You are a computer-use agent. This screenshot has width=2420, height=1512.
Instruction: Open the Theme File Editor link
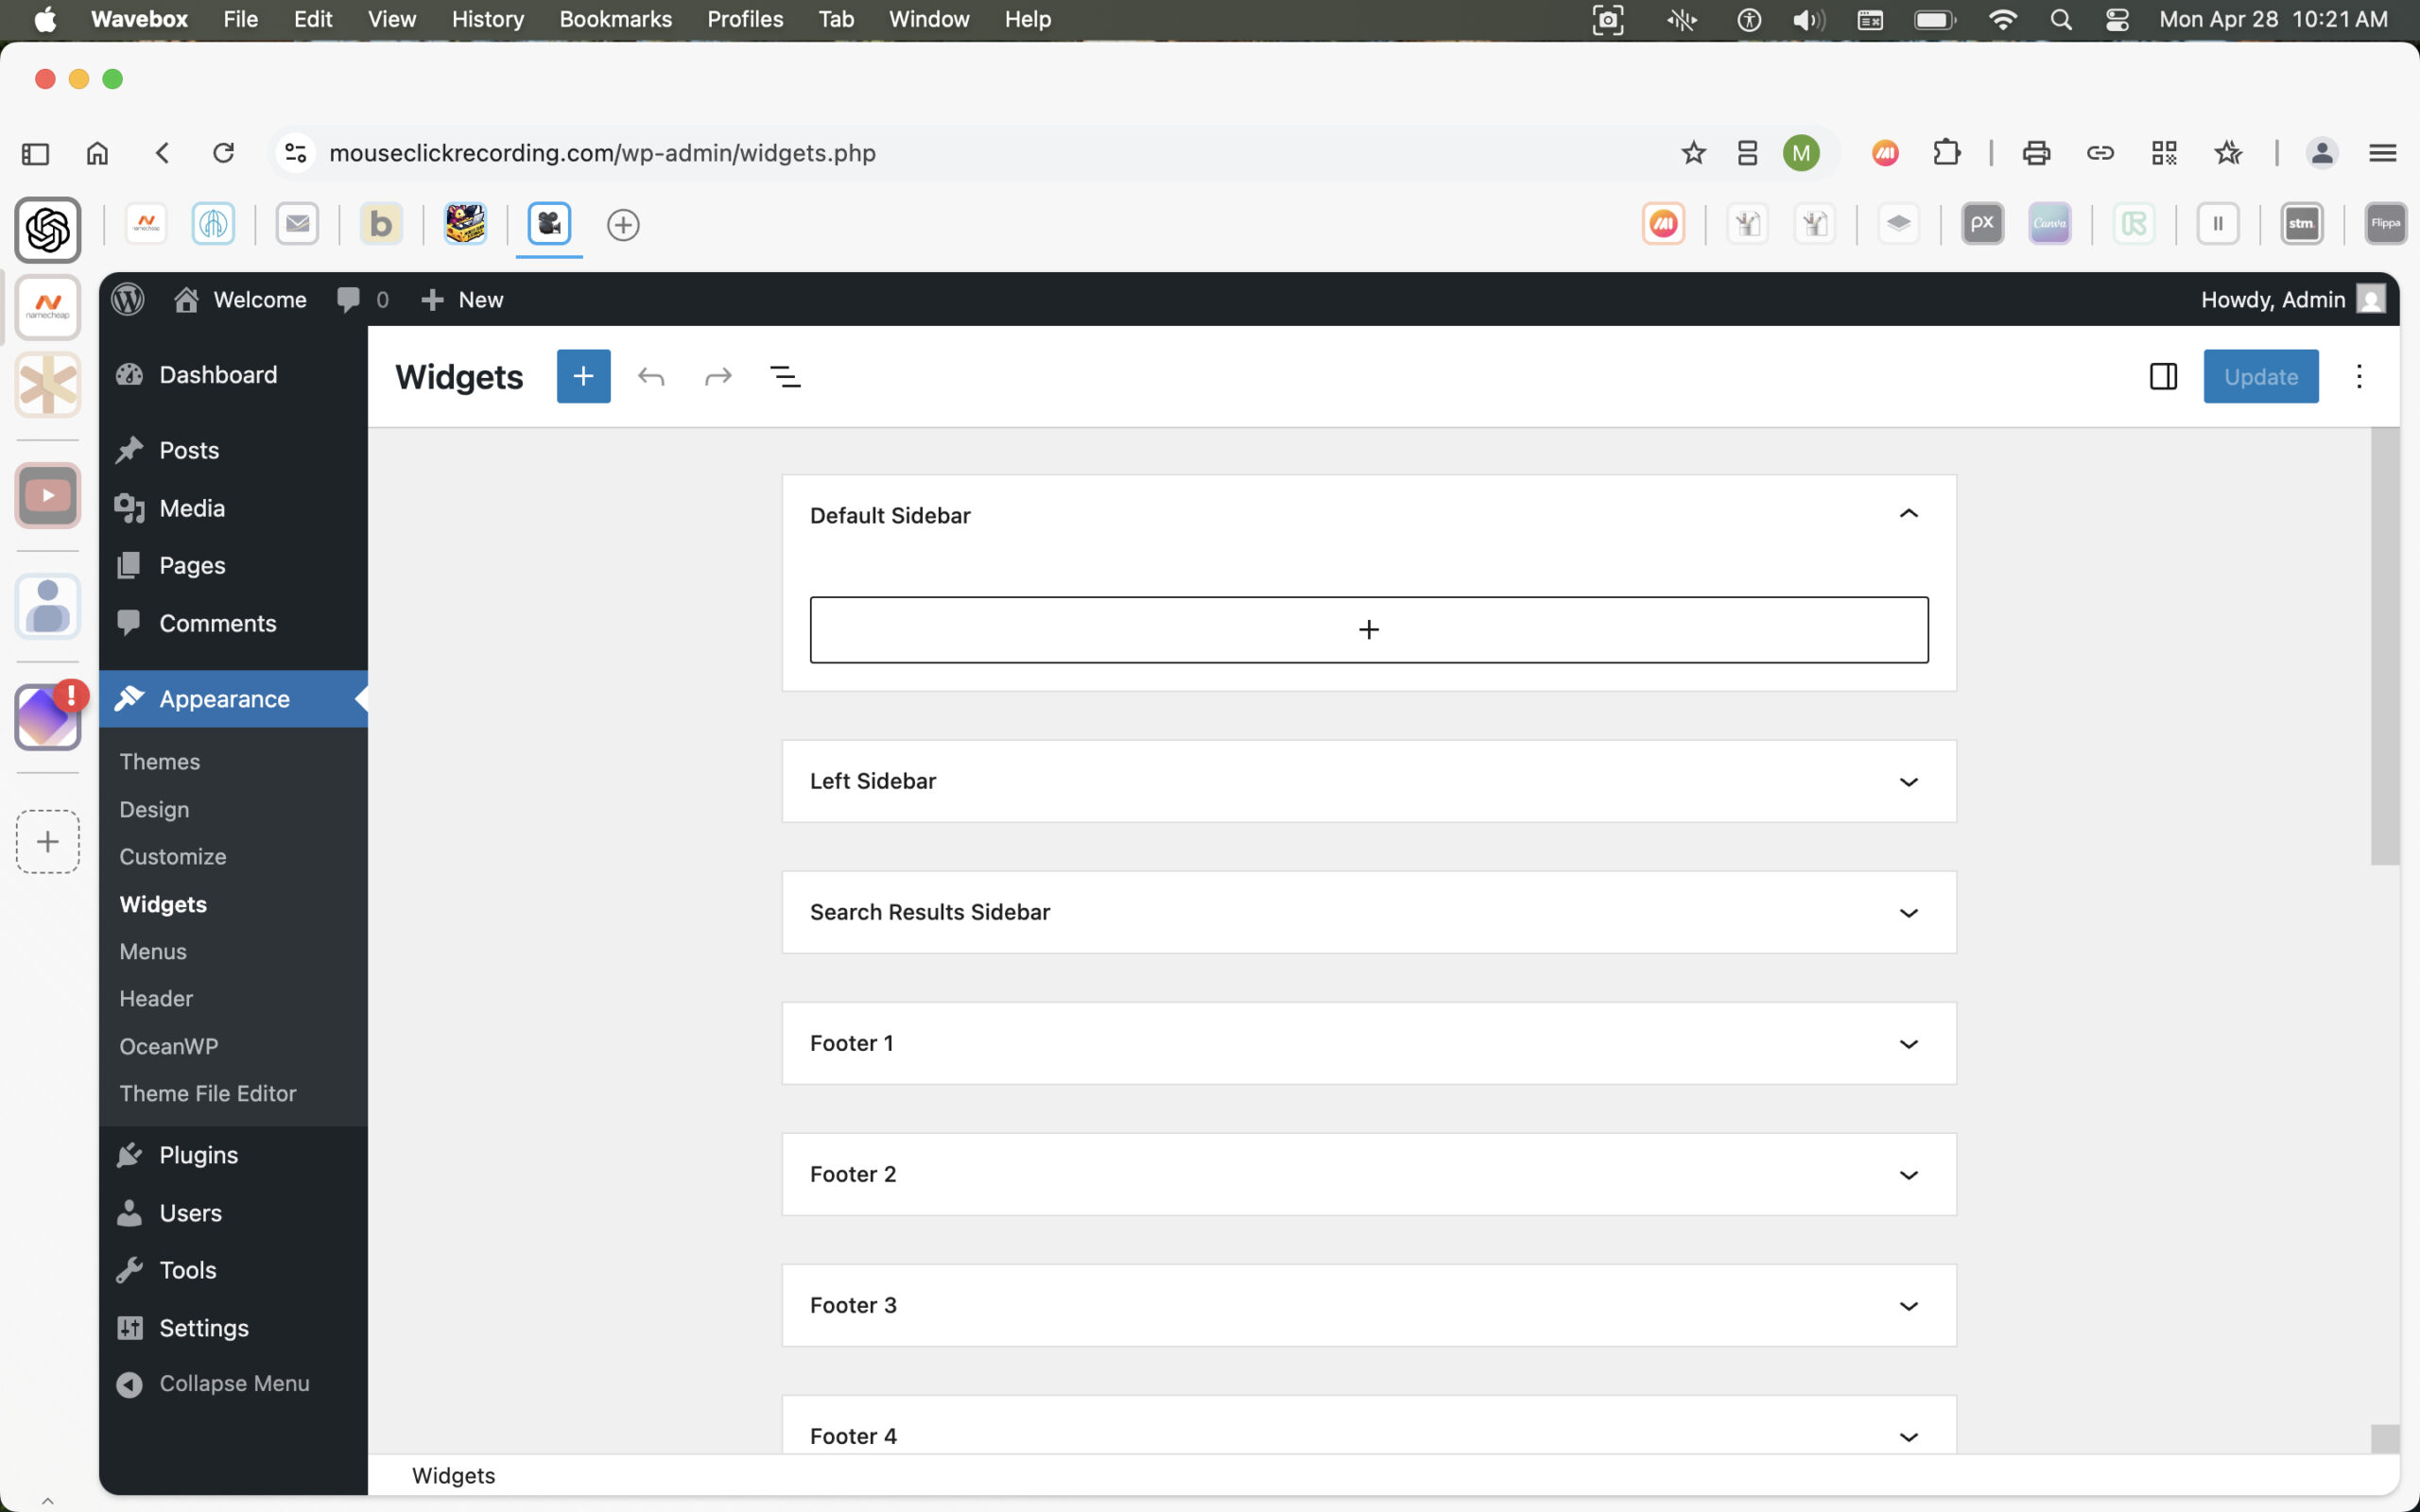[208, 1093]
